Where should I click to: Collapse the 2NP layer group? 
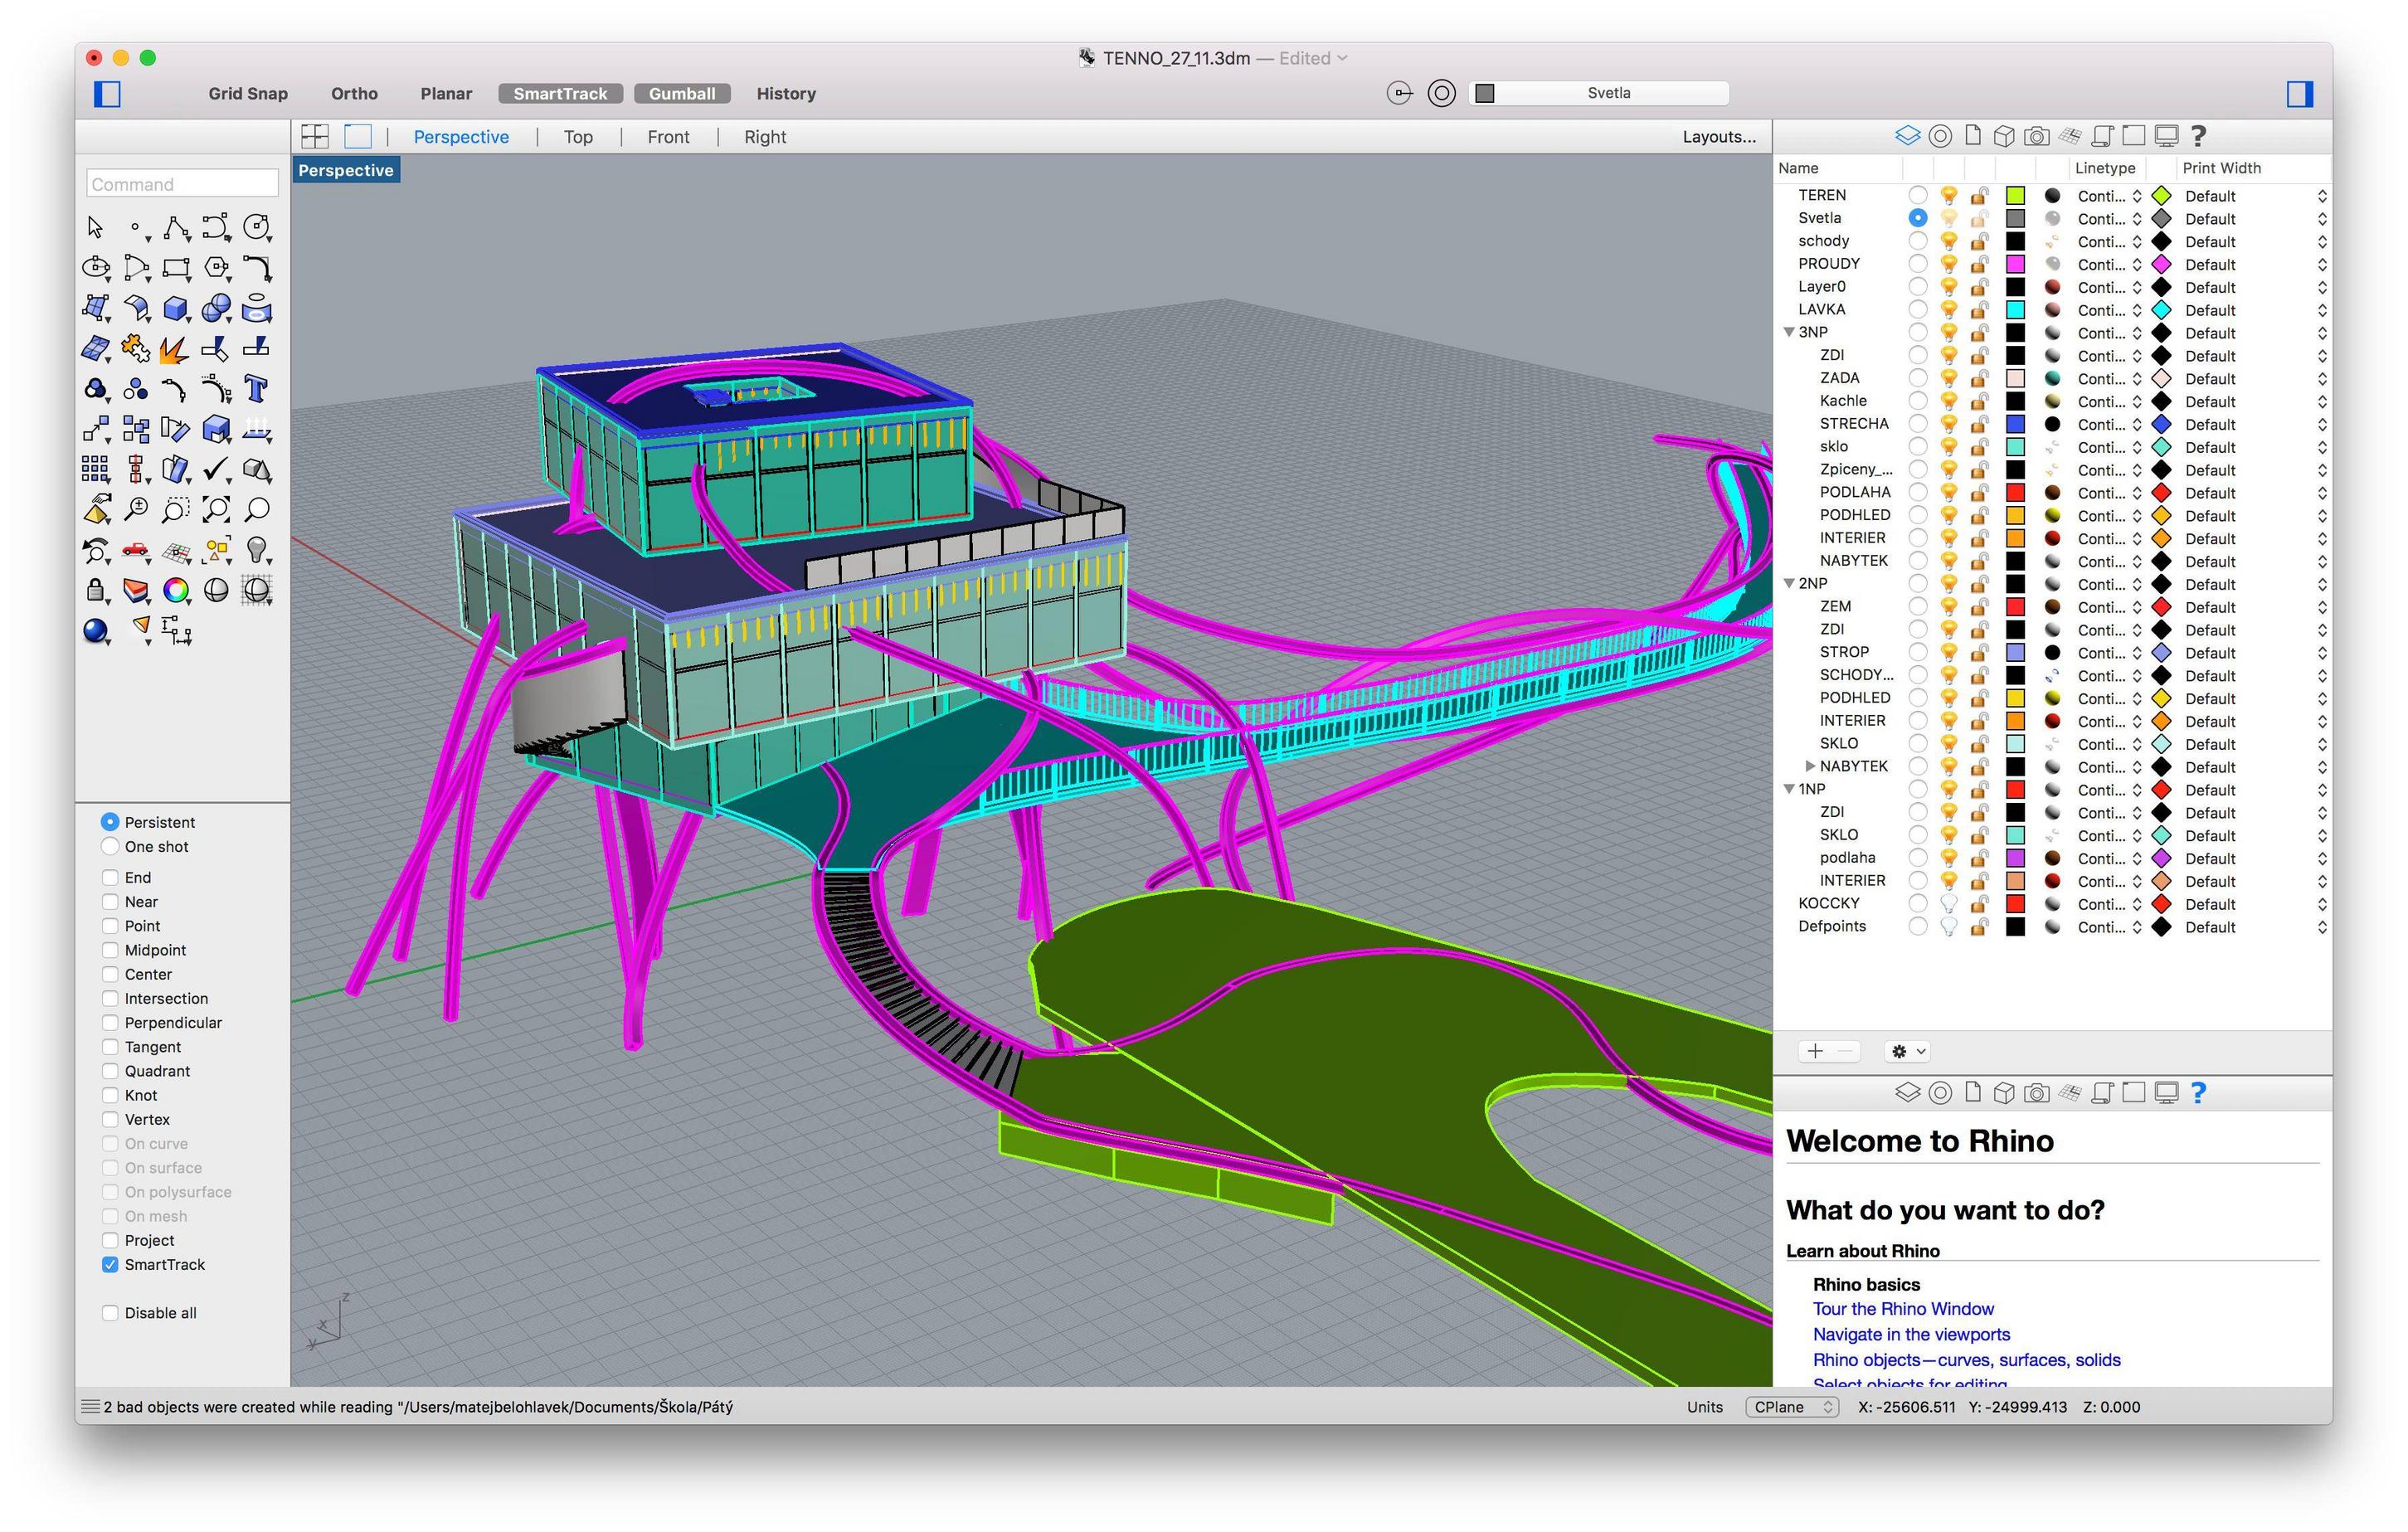click(1789, 583)
